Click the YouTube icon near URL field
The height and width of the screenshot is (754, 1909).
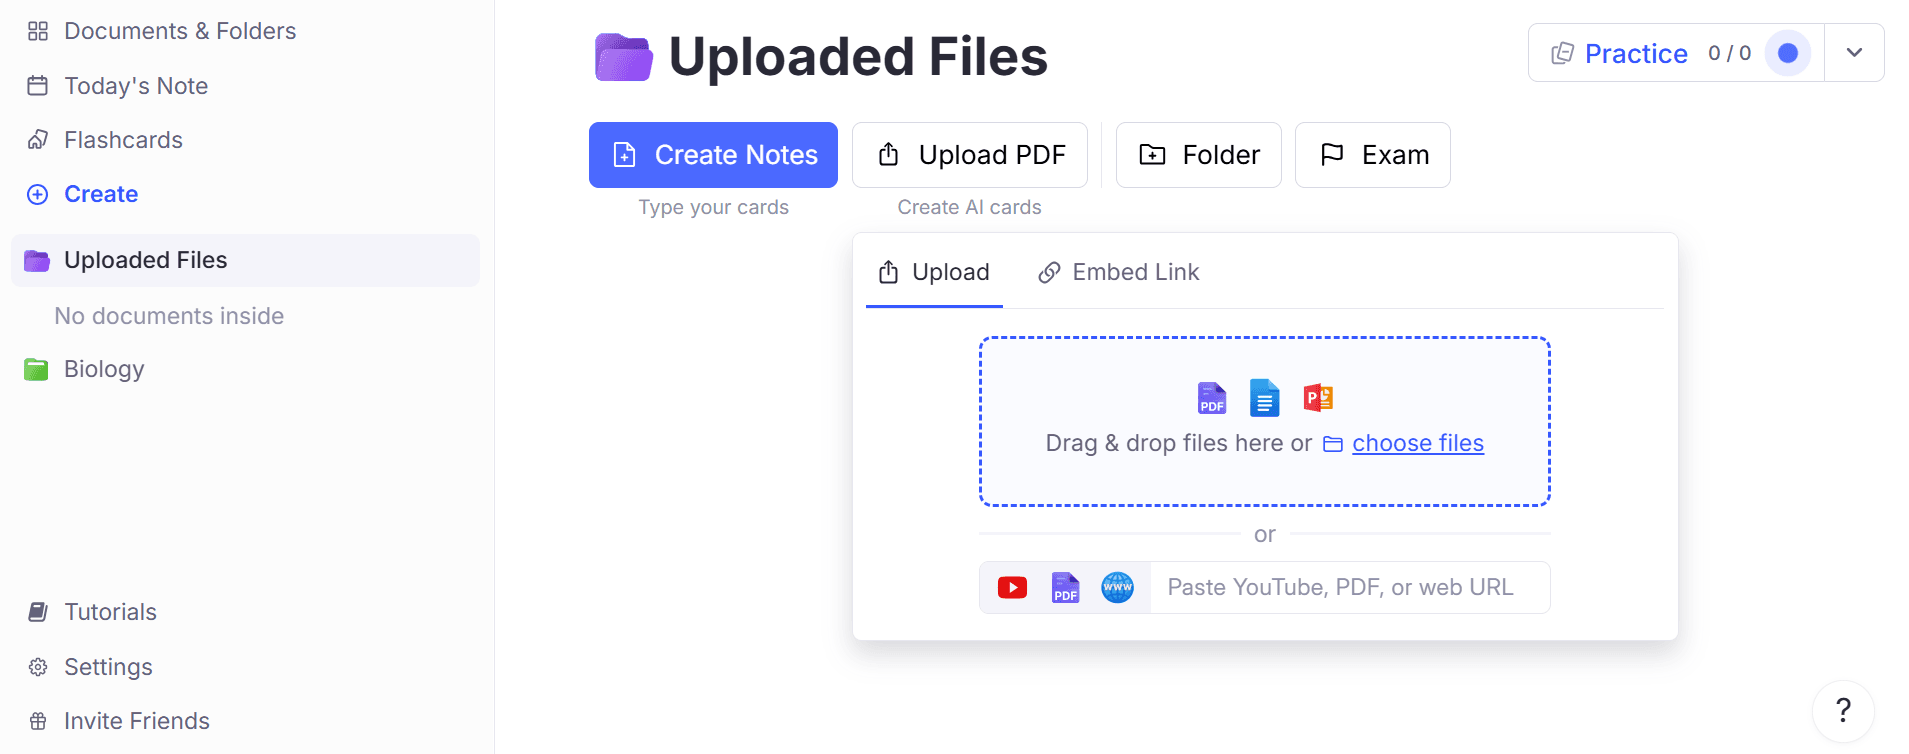[1012, 587]
